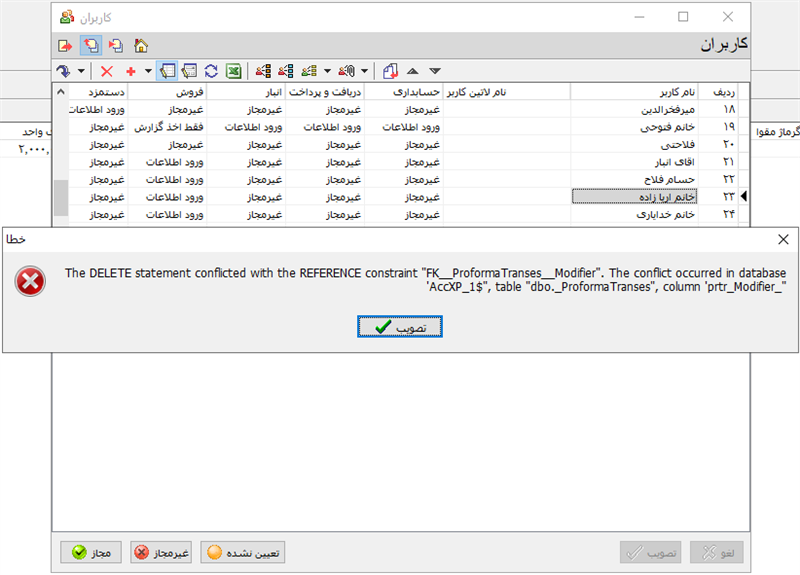
Task: Open dropdown arrow next to red plus icon
Action: (148, 71)
